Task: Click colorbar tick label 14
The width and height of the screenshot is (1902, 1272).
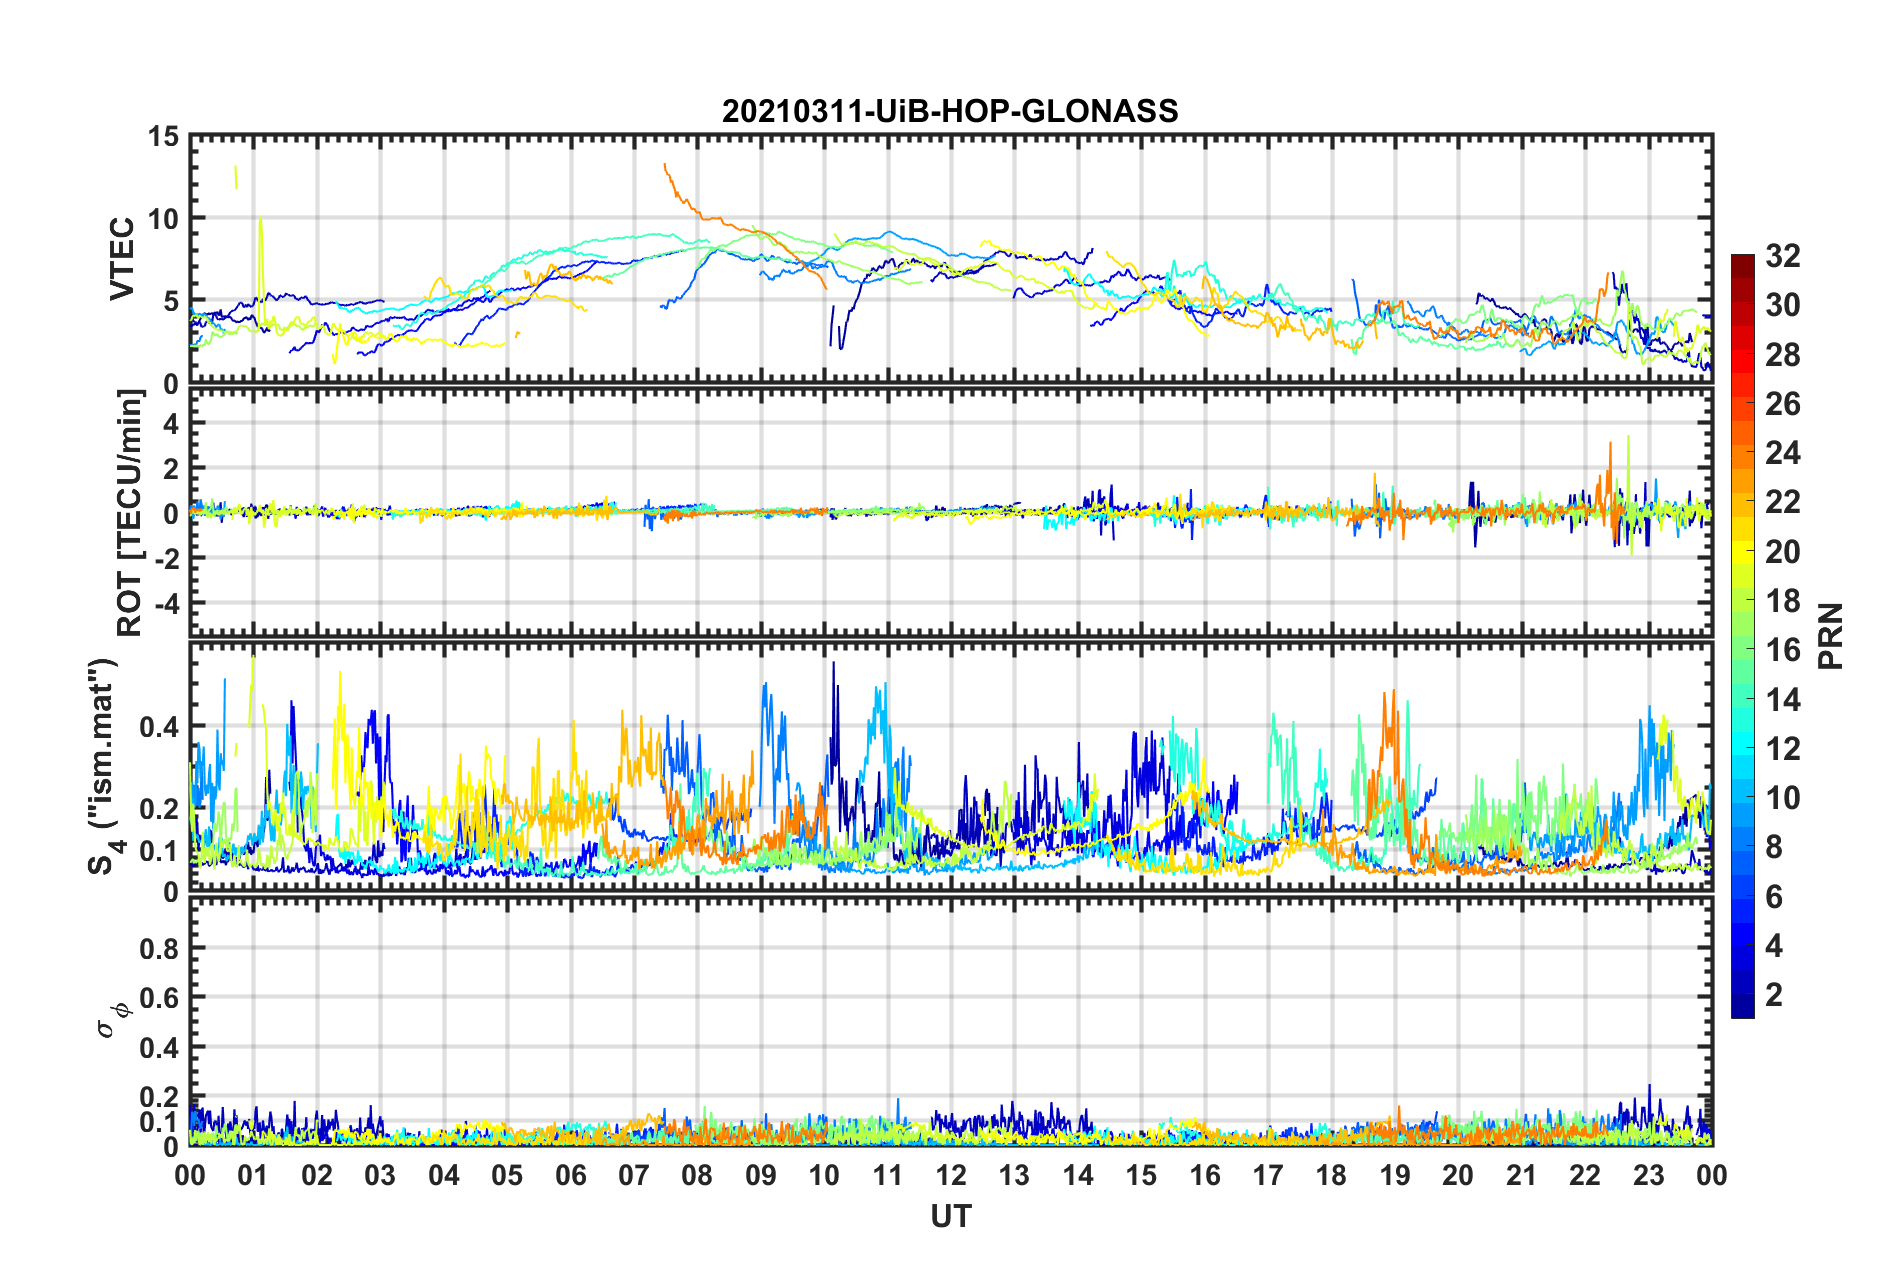Action: [1782, 700]
